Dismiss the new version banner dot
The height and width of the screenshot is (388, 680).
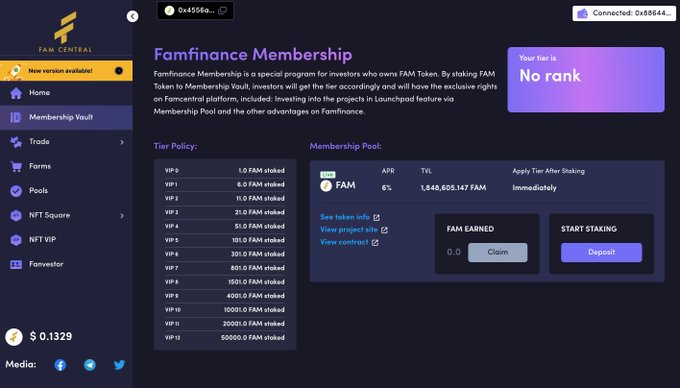tap(119, 71)
